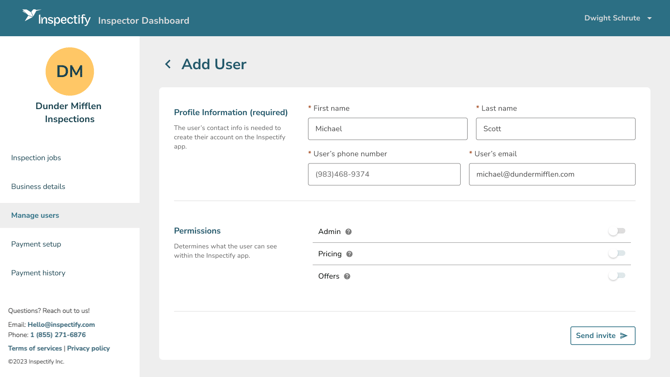Go back using the arrow beside Add User
This screenshot has height=377, width=670.
pyautogui.click(x=168, y=64)
